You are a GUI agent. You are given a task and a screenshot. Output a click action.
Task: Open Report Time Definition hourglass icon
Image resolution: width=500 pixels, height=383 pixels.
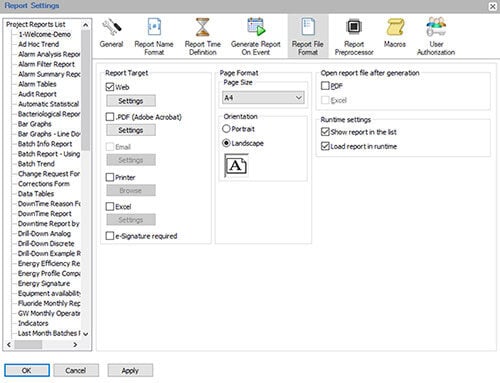click(x=203, y=27)
